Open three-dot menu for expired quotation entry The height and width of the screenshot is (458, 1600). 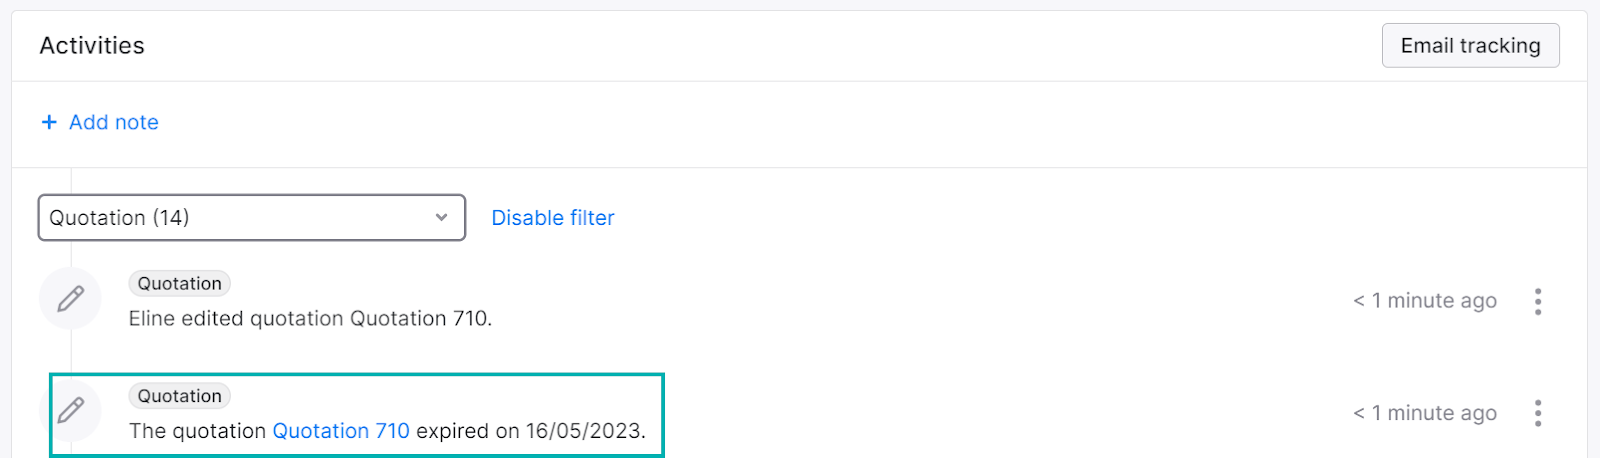click(x=1538, y=413)
